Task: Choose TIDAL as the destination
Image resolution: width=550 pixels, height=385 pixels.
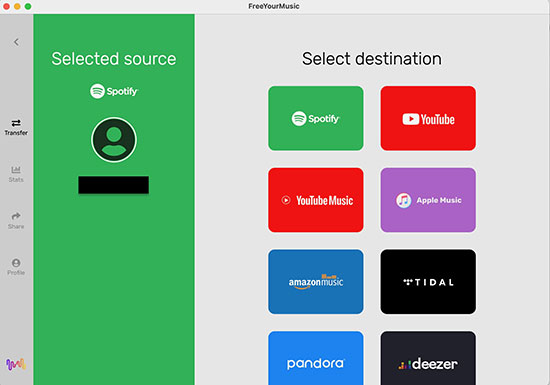Action: click(428, 282)
